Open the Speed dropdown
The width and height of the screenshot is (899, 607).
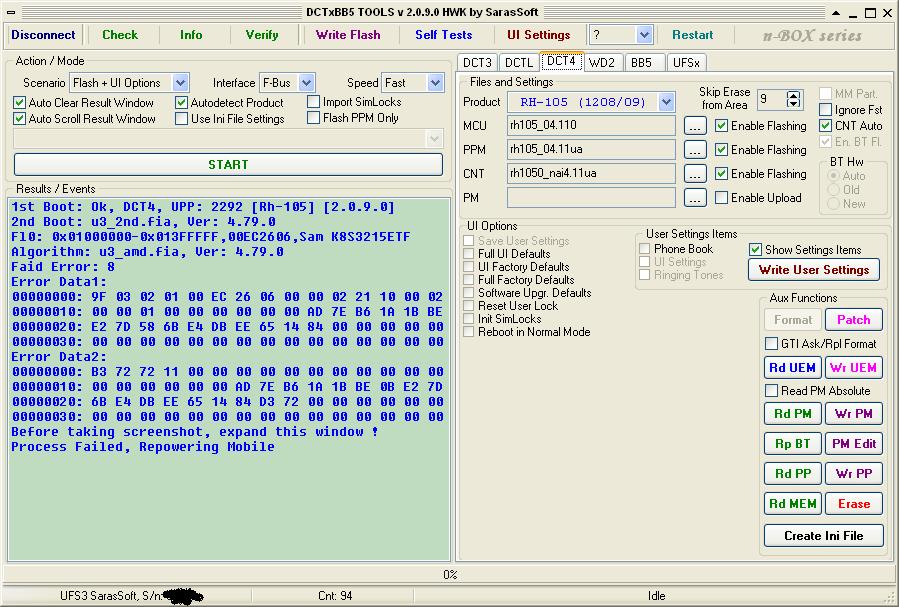(x=435, y=83)
